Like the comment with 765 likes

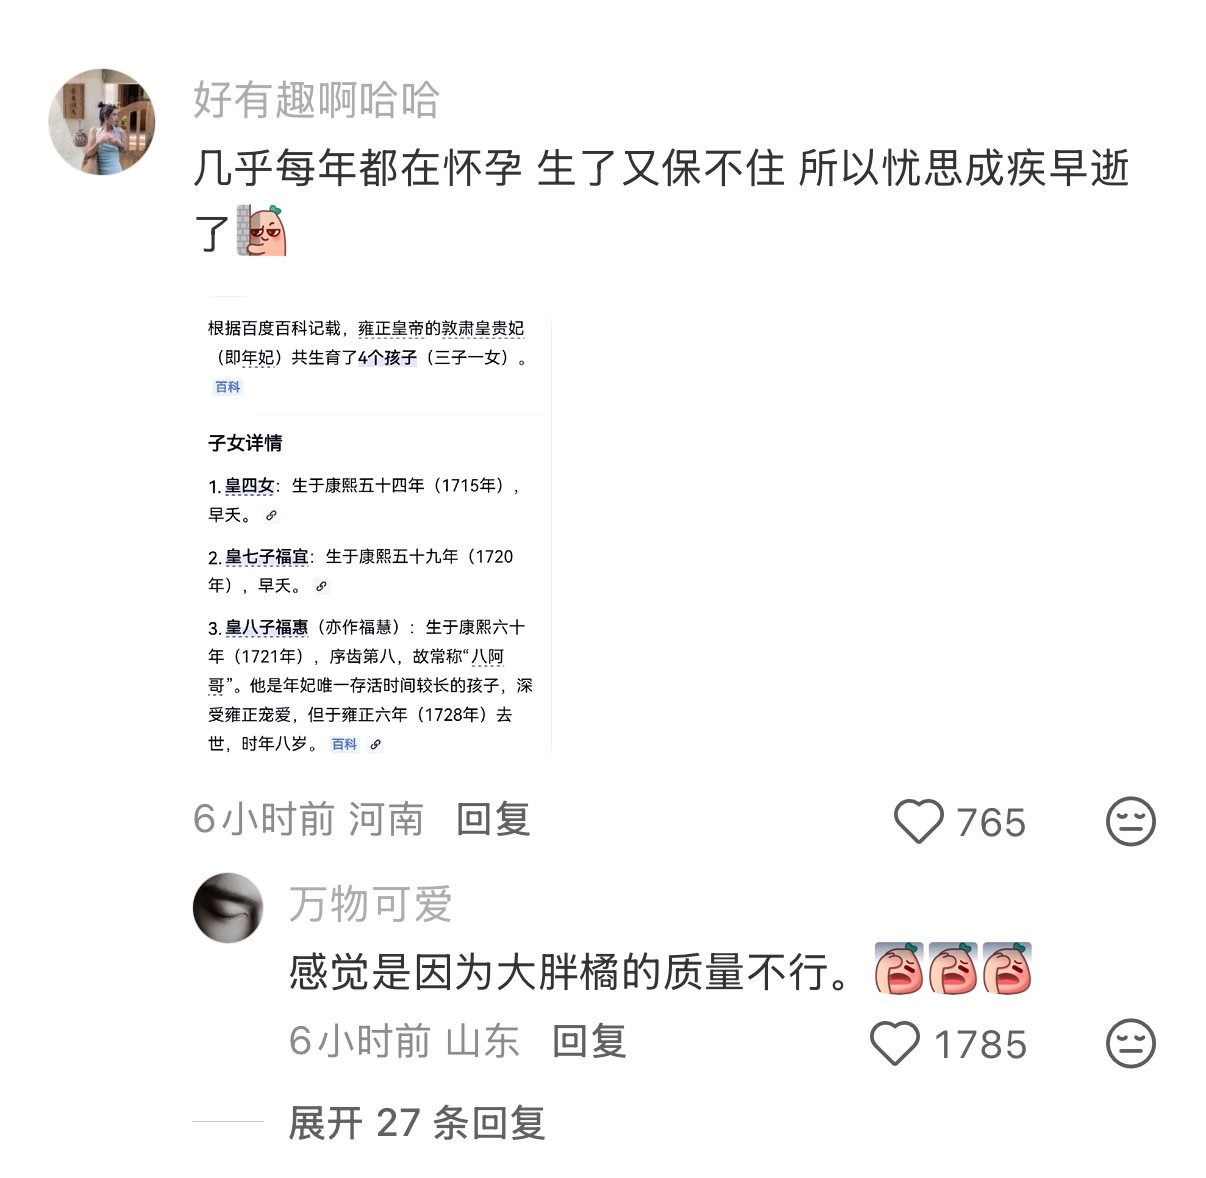[918, 822]
